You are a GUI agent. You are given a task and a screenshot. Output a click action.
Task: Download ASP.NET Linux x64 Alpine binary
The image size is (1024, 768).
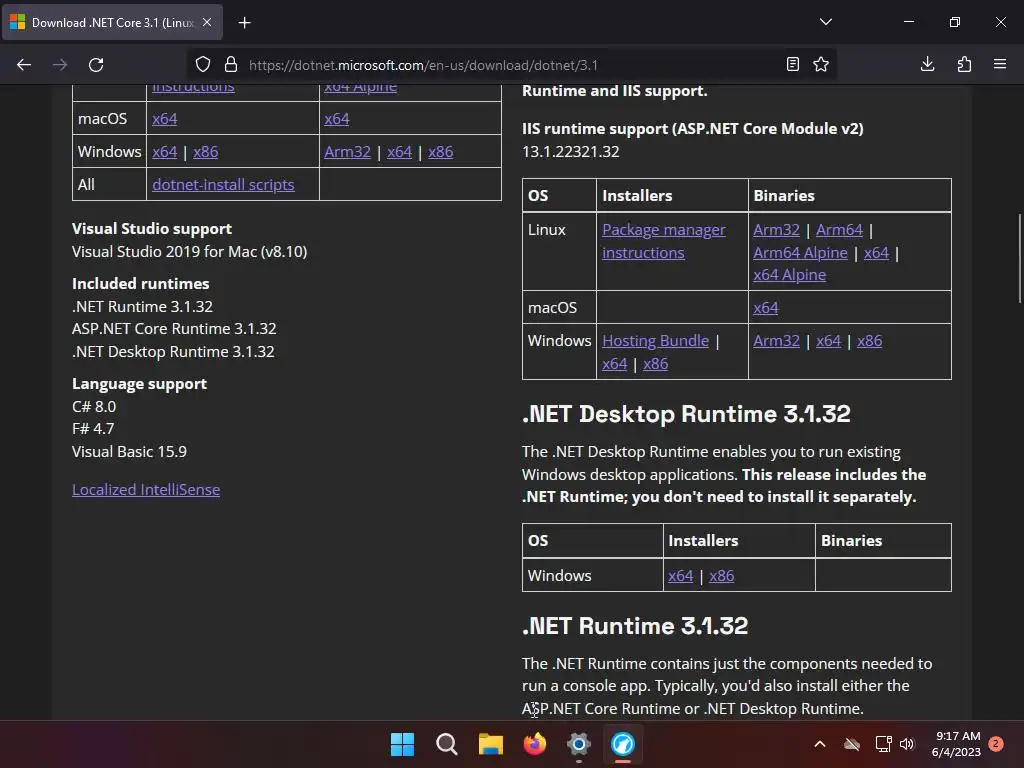tap(790, 275)
